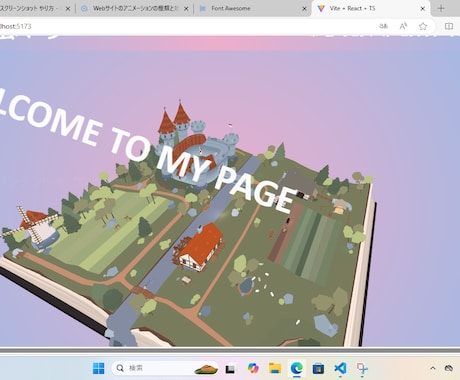The width and height of the screenshot is (460, 380).
Task: Click the translate page icon
Action: pyautogui.click(x=383, y=26)
